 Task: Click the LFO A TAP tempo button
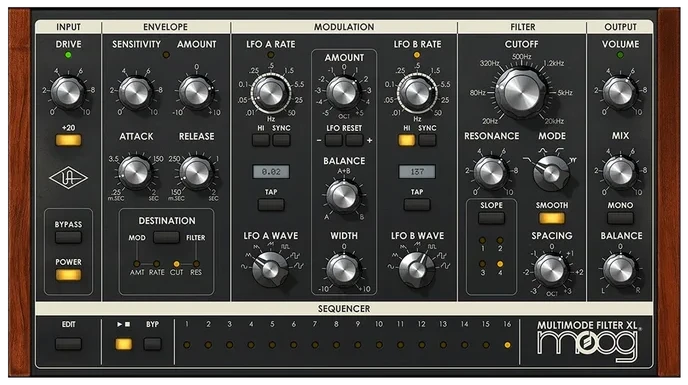coord(271,205)
